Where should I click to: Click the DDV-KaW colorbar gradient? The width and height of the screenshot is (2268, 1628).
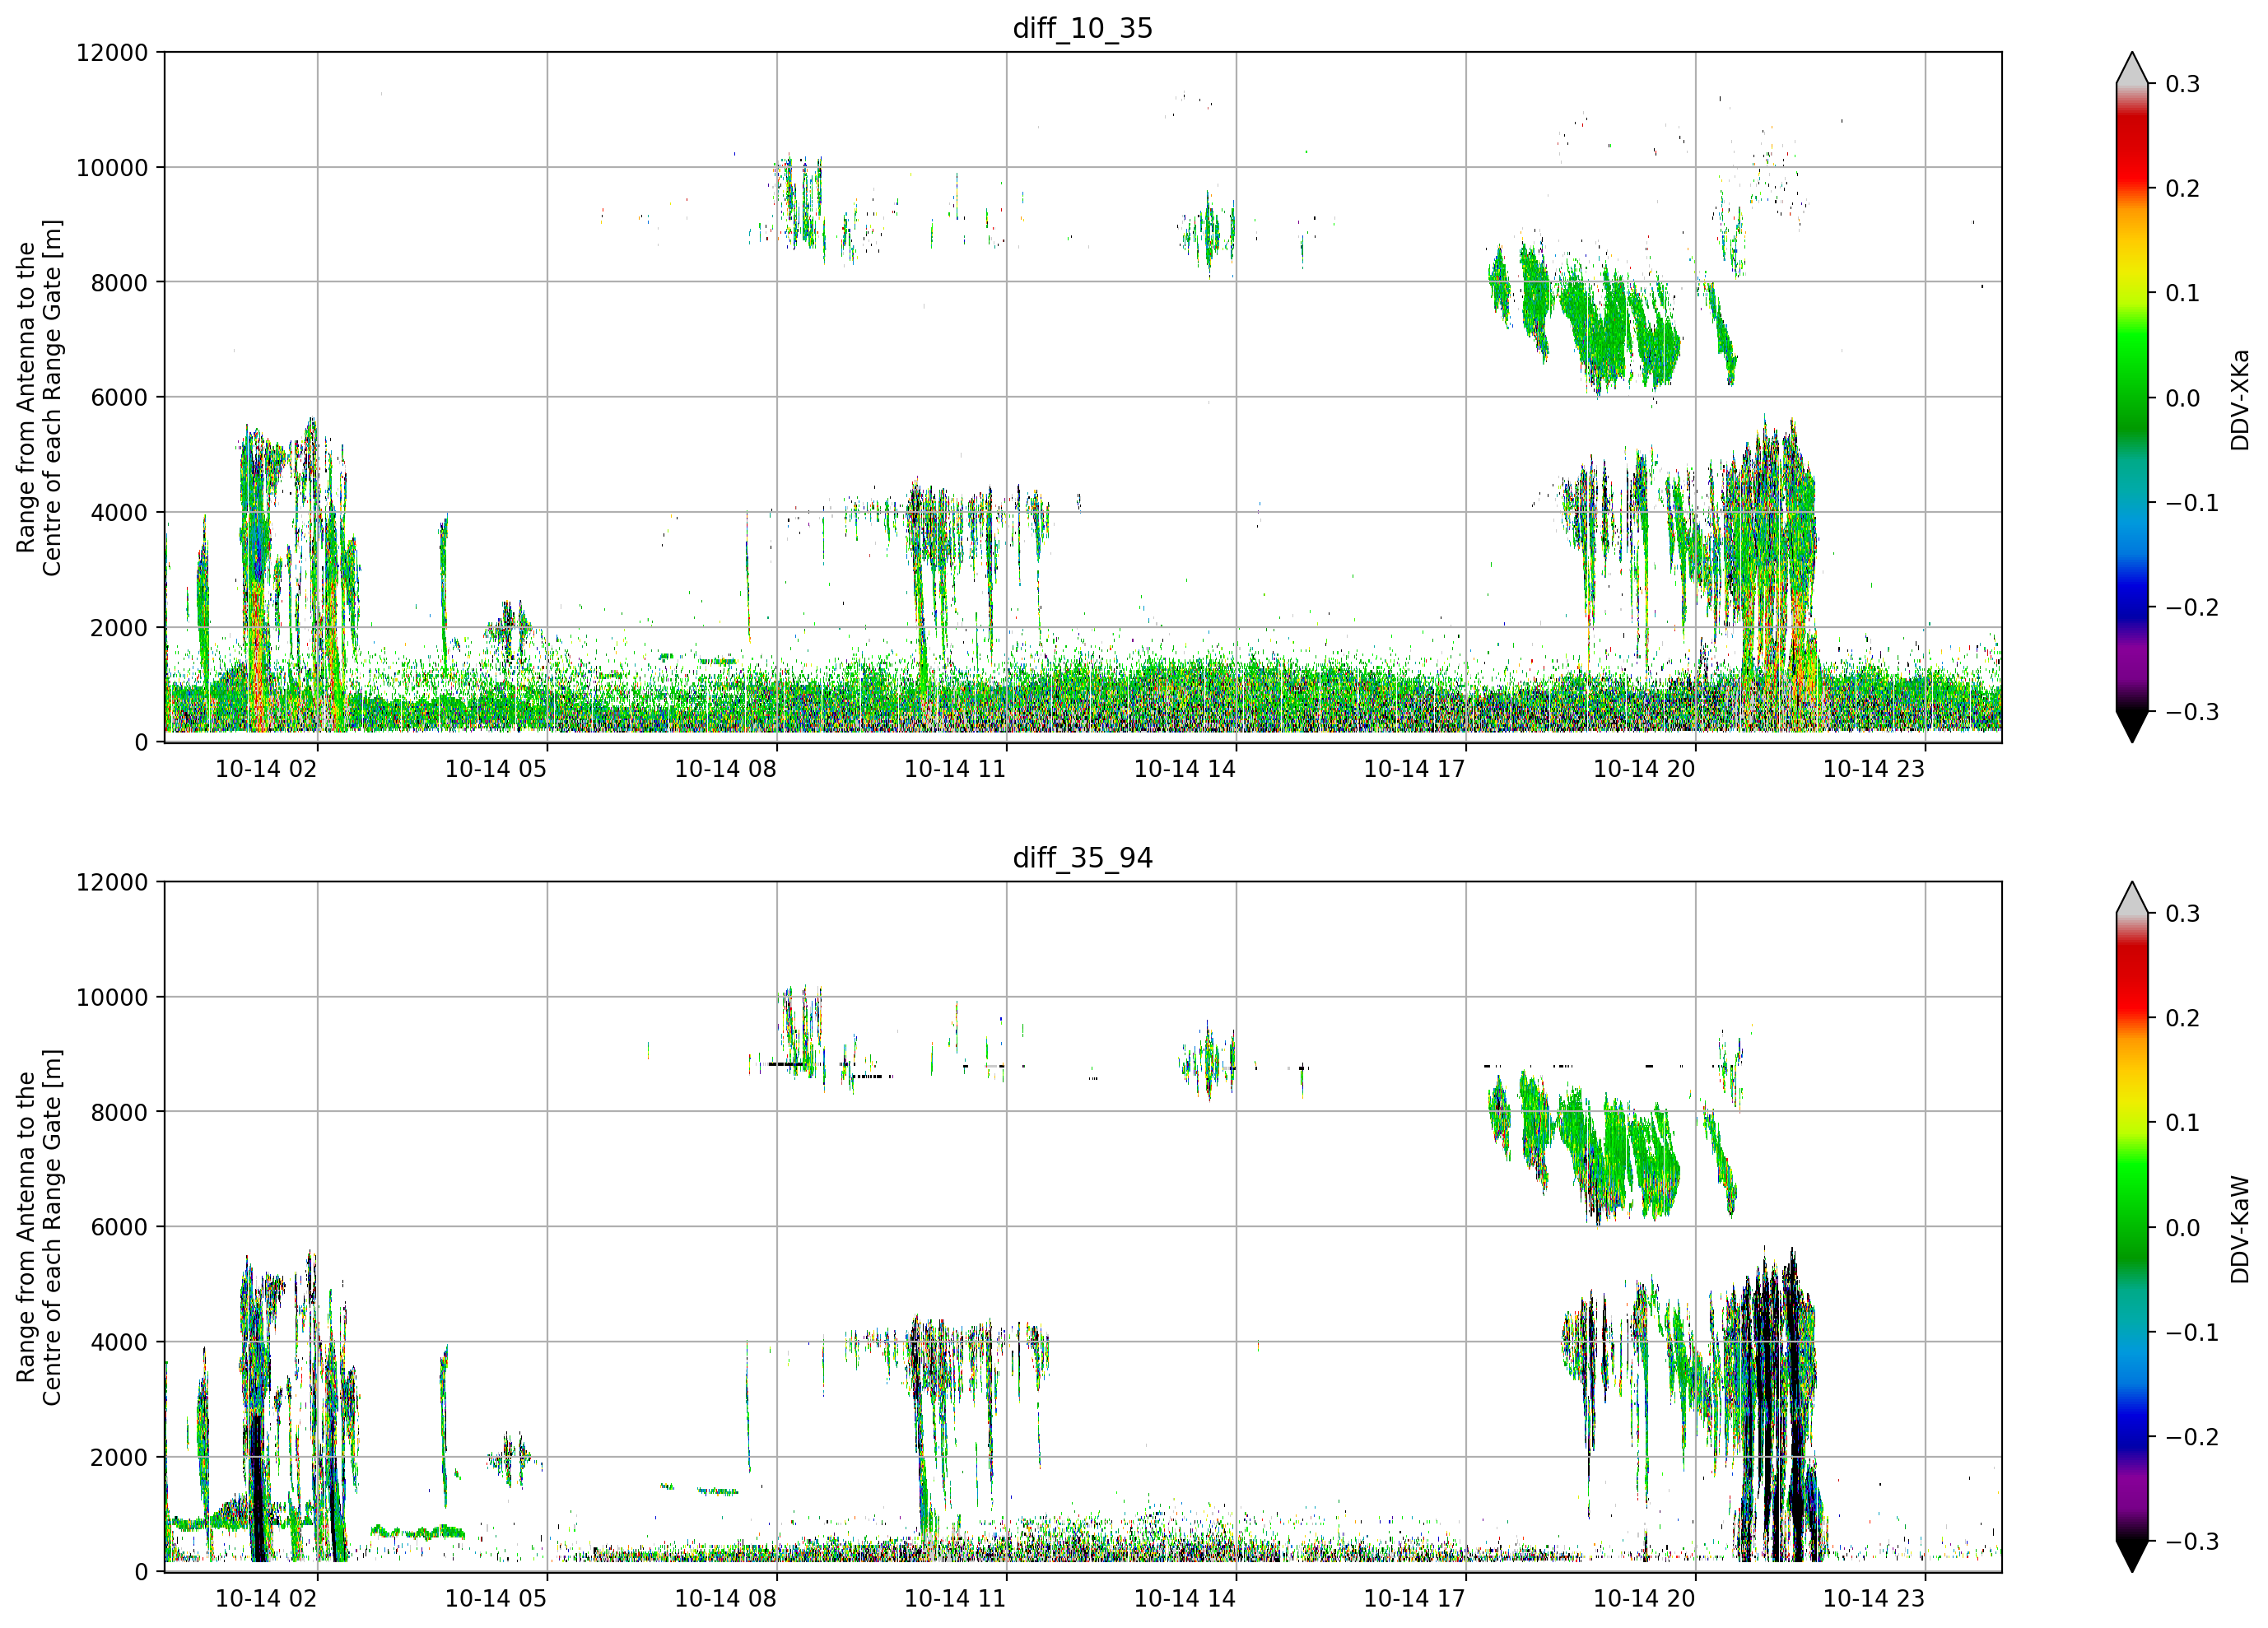2132,1227
